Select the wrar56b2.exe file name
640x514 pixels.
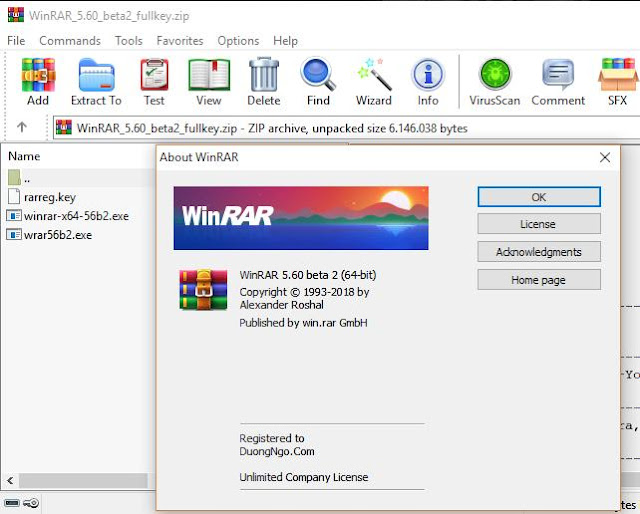[58, 235]
